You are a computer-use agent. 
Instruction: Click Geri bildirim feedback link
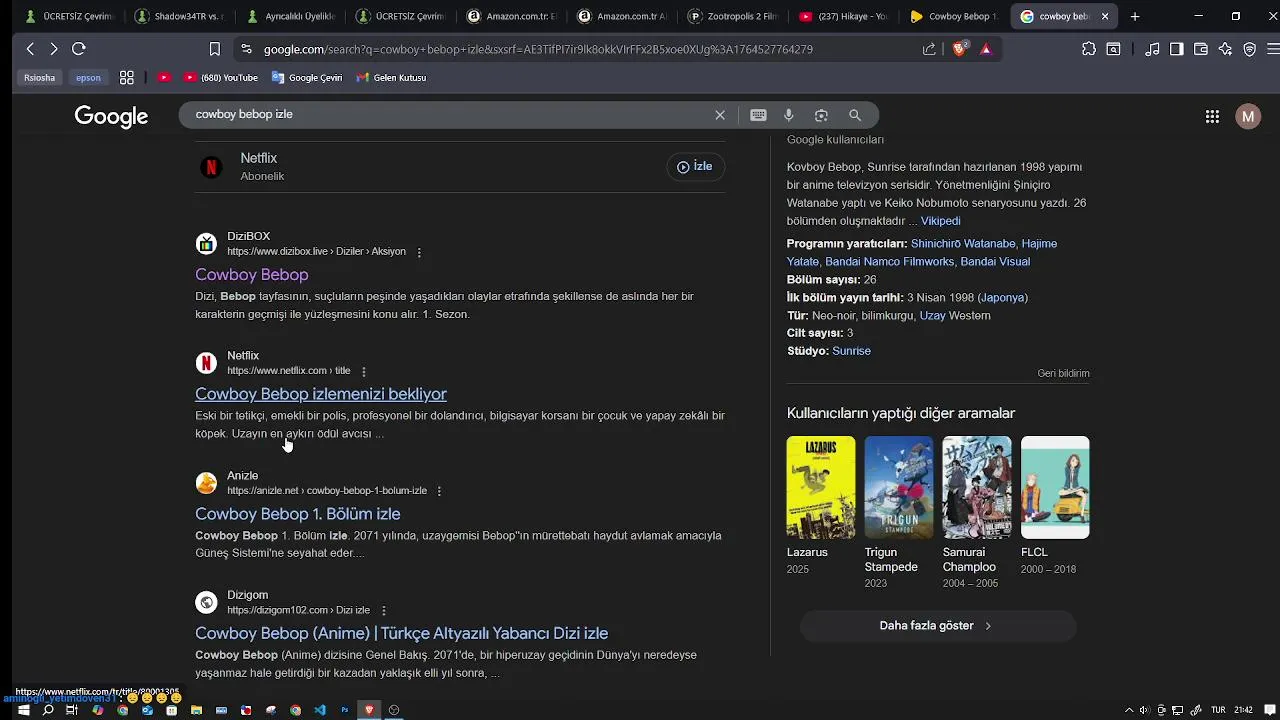(1063, 373)
